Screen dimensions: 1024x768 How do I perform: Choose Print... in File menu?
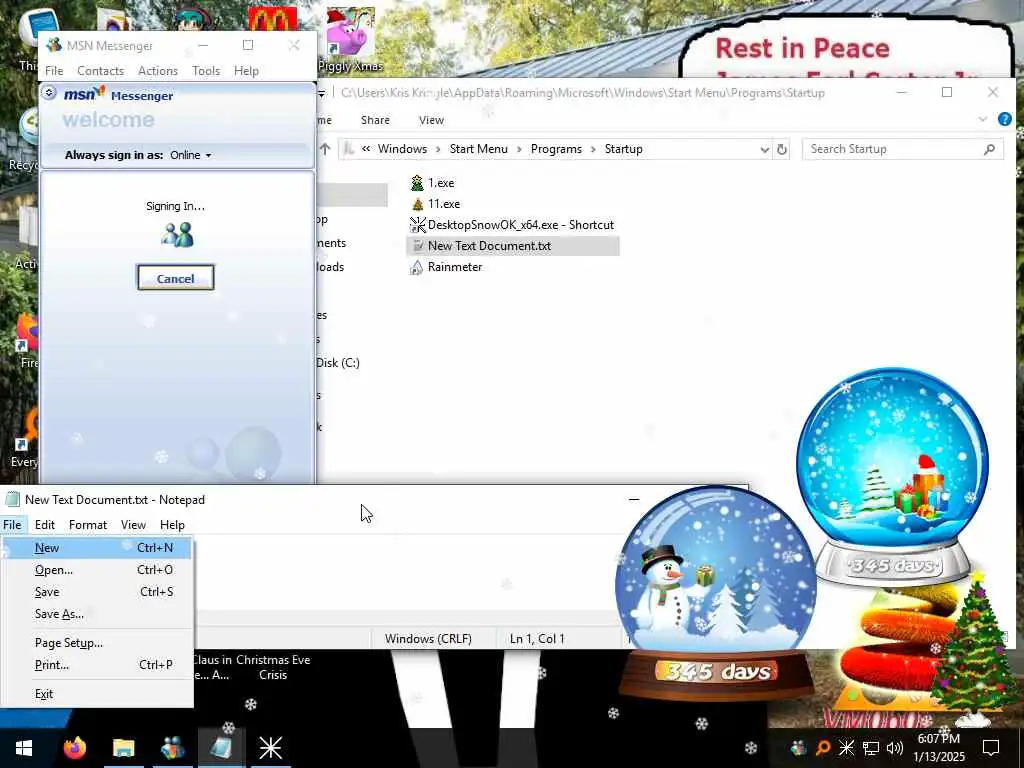pos(97,665)
